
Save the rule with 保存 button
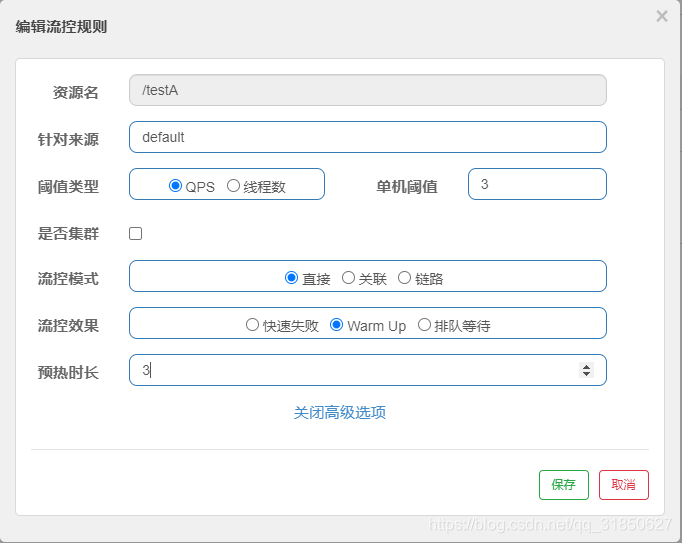click(564, 485)
